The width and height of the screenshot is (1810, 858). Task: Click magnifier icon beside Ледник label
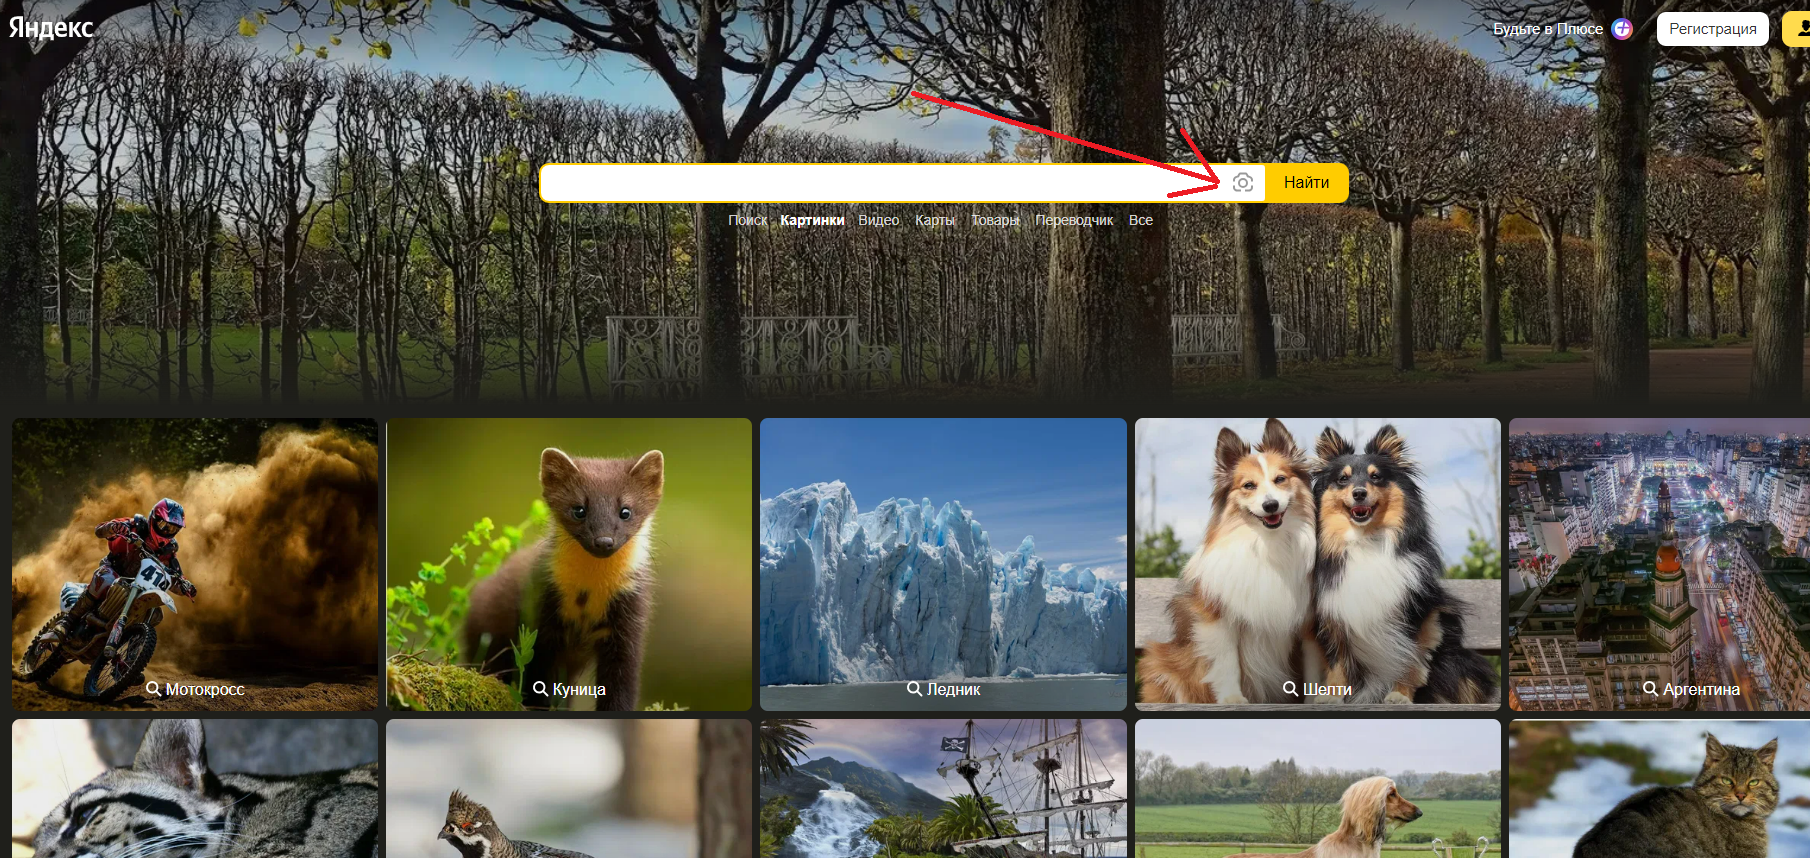point(914,689)
